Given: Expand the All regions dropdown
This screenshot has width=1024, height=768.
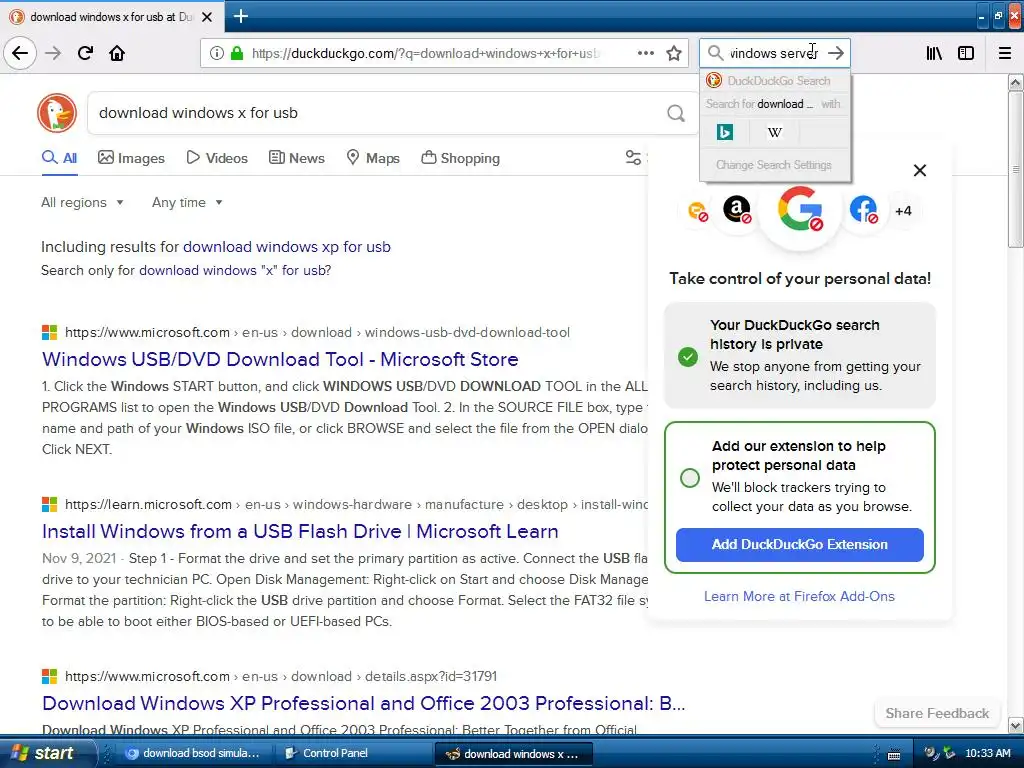Looking at the screenshot, I should (x=82, y=202).
